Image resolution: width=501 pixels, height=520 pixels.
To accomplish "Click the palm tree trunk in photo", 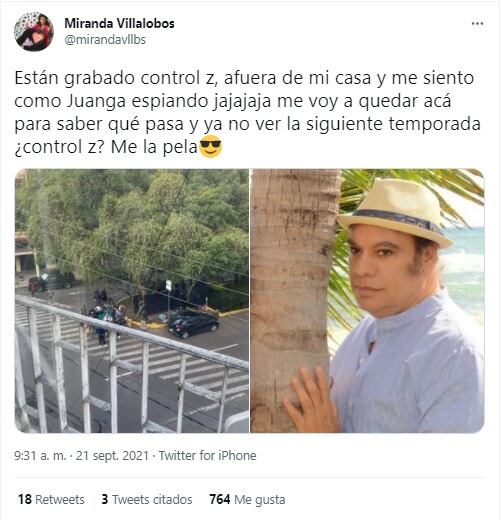I will [293, 301].
